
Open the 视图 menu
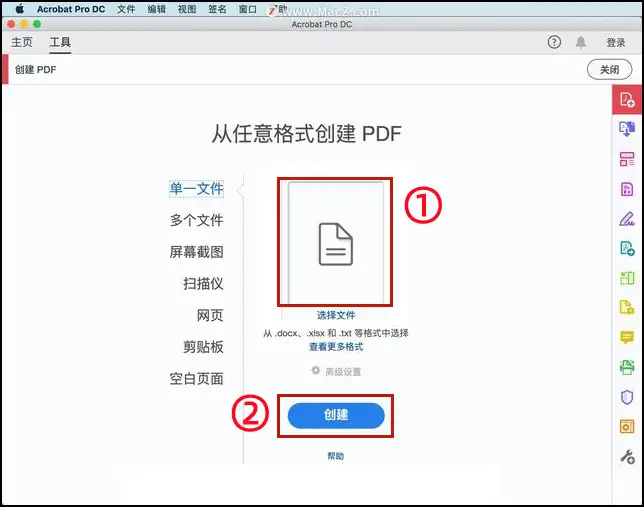[x=187, y=9]
